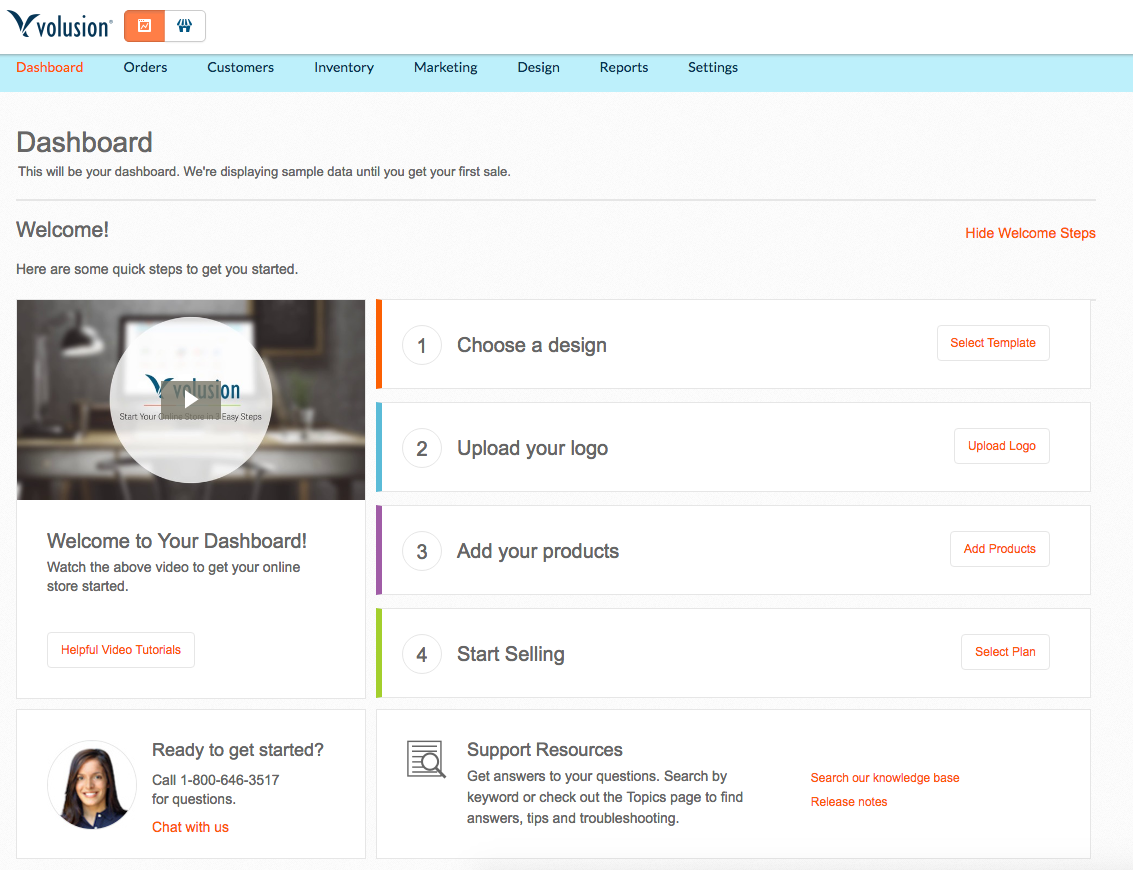This screenshot has height=870, width=1133.
Task: Open Helpful Video Tutorials
Action: (121, 650)
